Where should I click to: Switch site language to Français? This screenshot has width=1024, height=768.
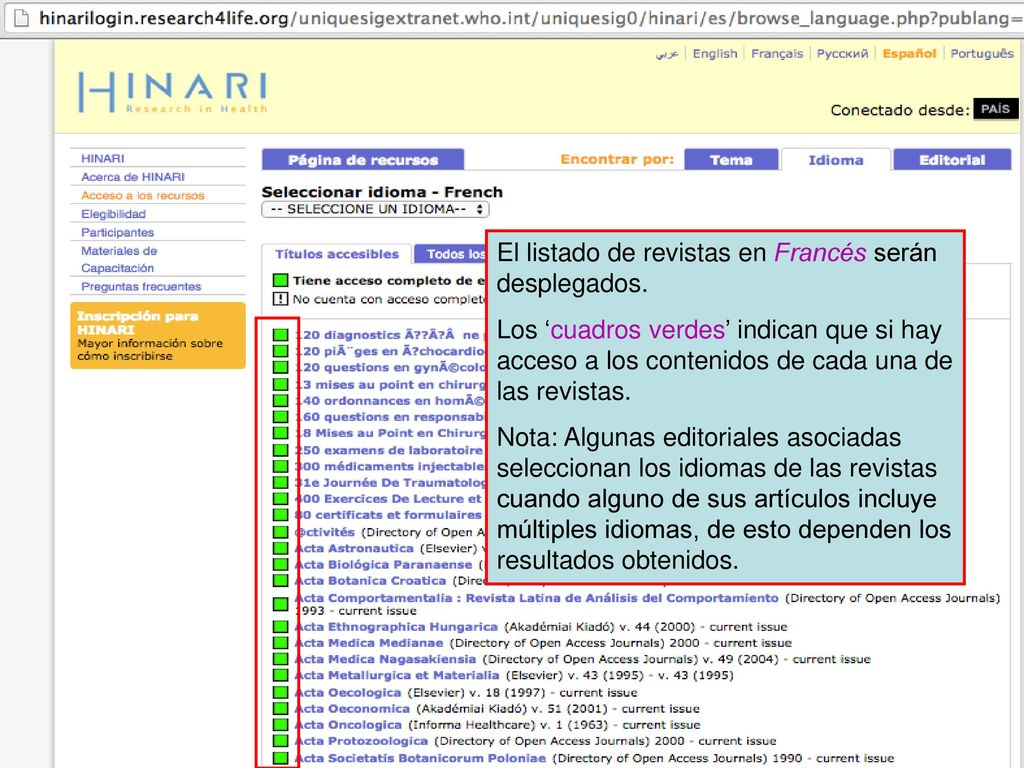click(776, 54)
